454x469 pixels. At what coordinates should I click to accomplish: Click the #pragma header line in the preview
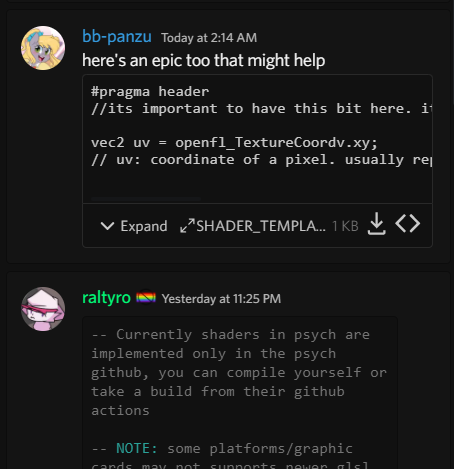[x=150, y=91]
